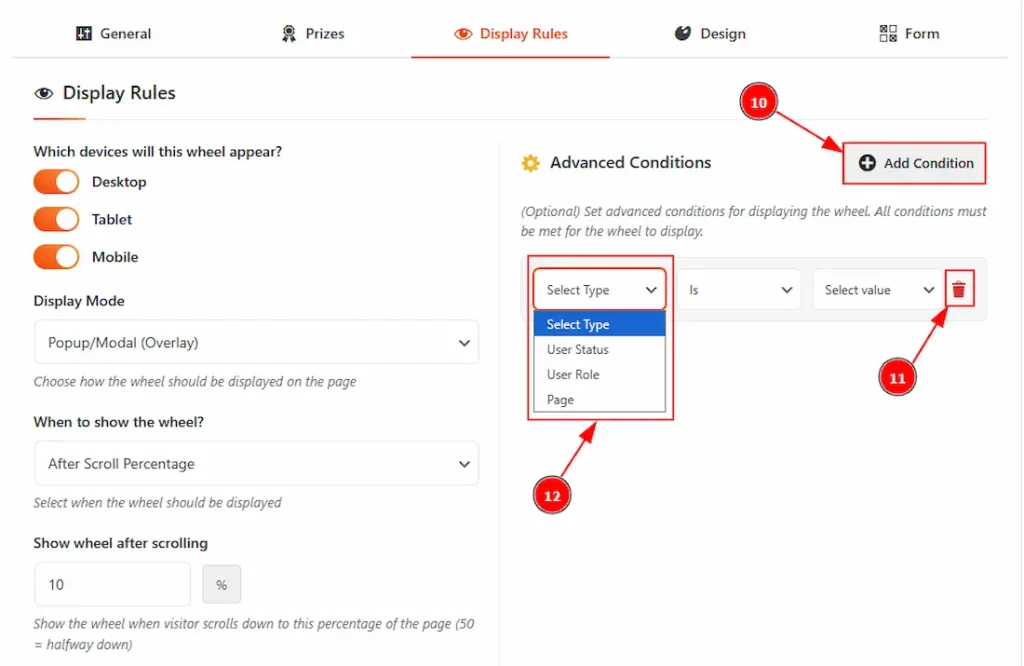Switch off the Mobile device toggle
Viewport: 1024px width, 666px height.
tap(56, 257)
